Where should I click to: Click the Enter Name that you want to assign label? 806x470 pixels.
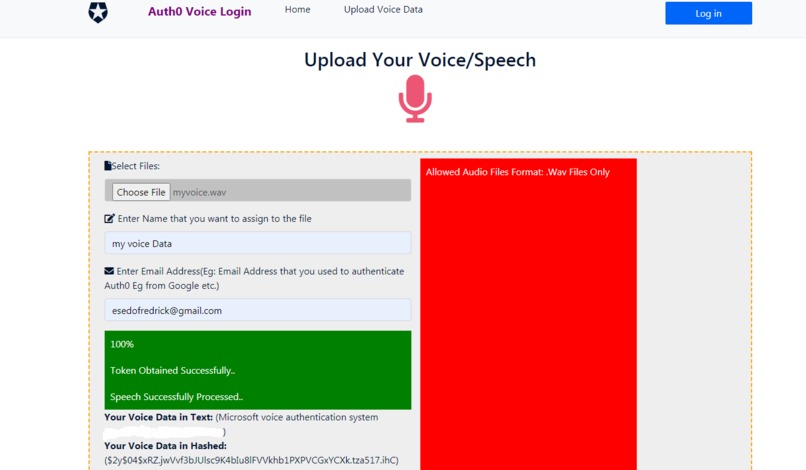[x=214, y=219]
